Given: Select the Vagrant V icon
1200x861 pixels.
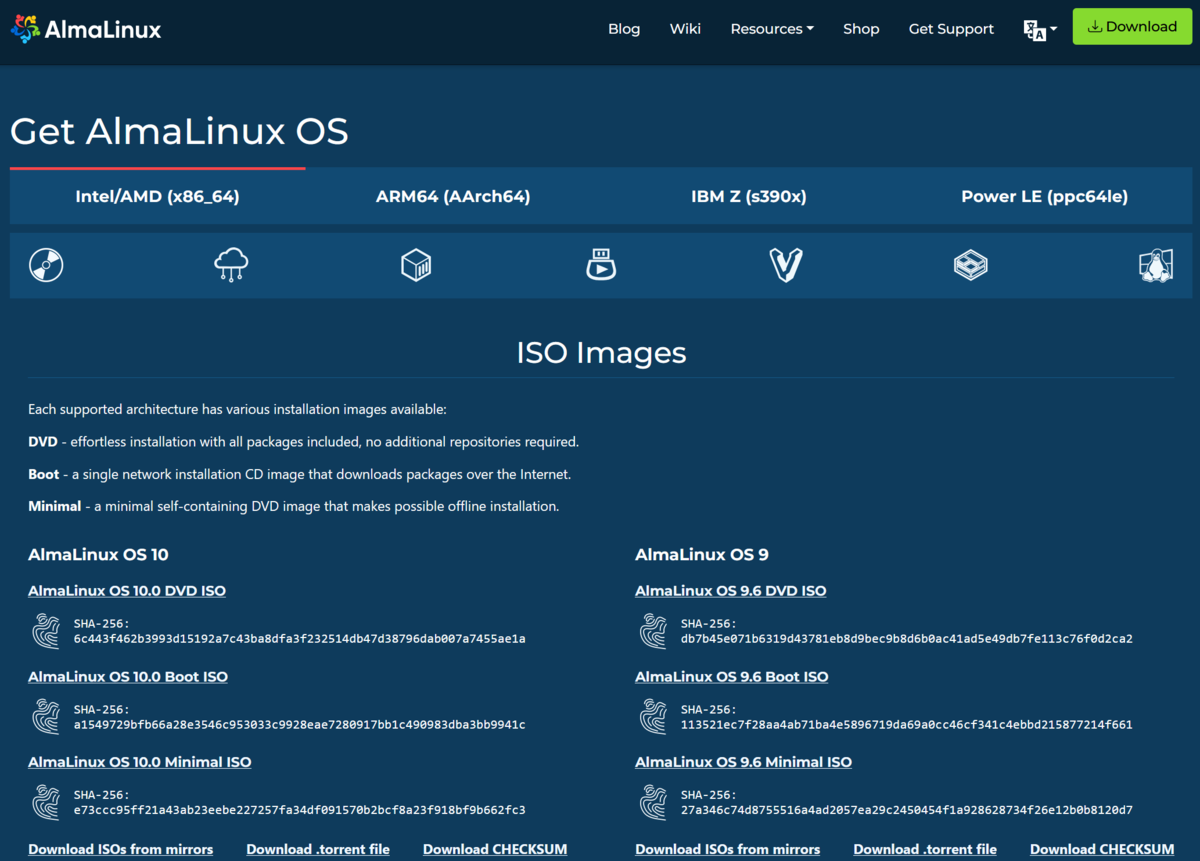Looking at the screenshot, I should coord(786,265).
